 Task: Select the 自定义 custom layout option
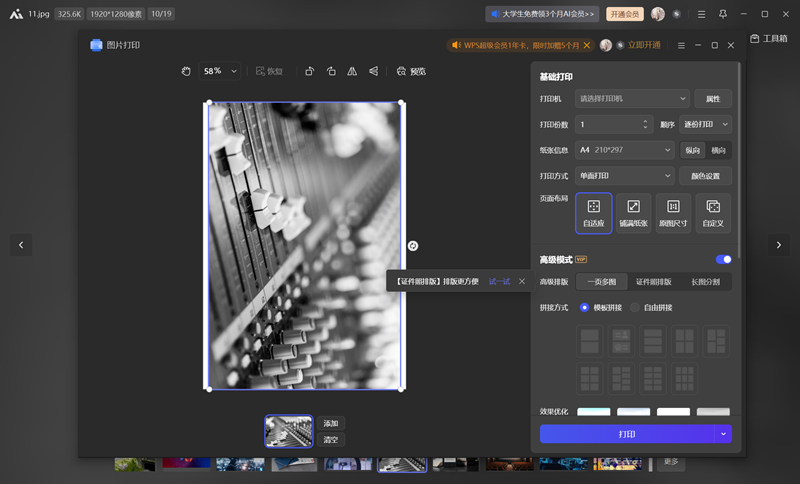pos(713,212)
